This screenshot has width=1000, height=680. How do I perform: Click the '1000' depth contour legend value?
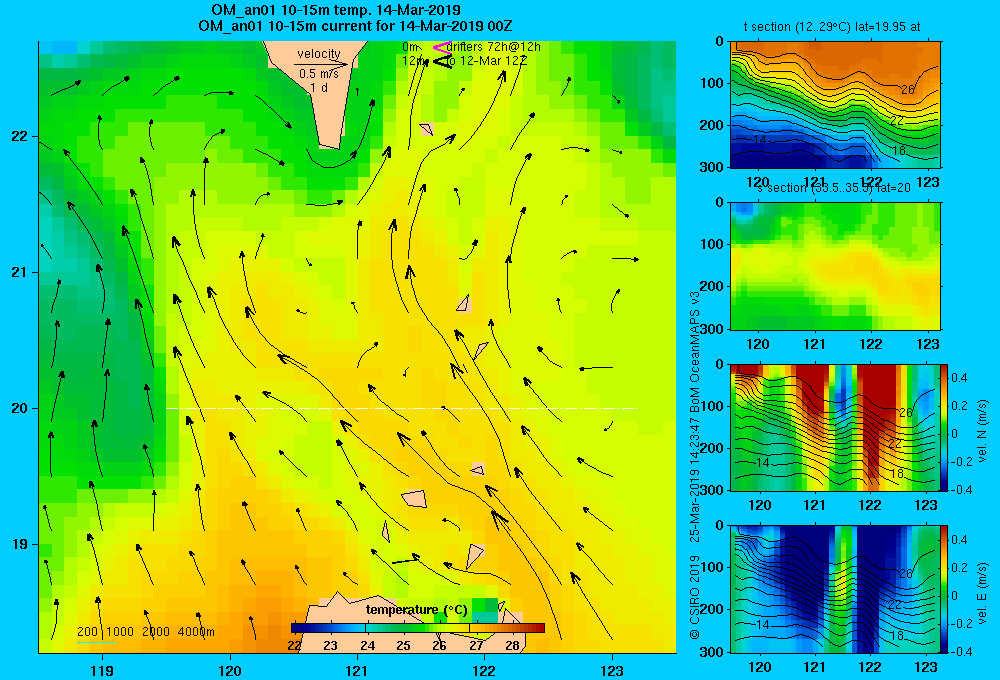pyautogui.click(x=120, y=632)
